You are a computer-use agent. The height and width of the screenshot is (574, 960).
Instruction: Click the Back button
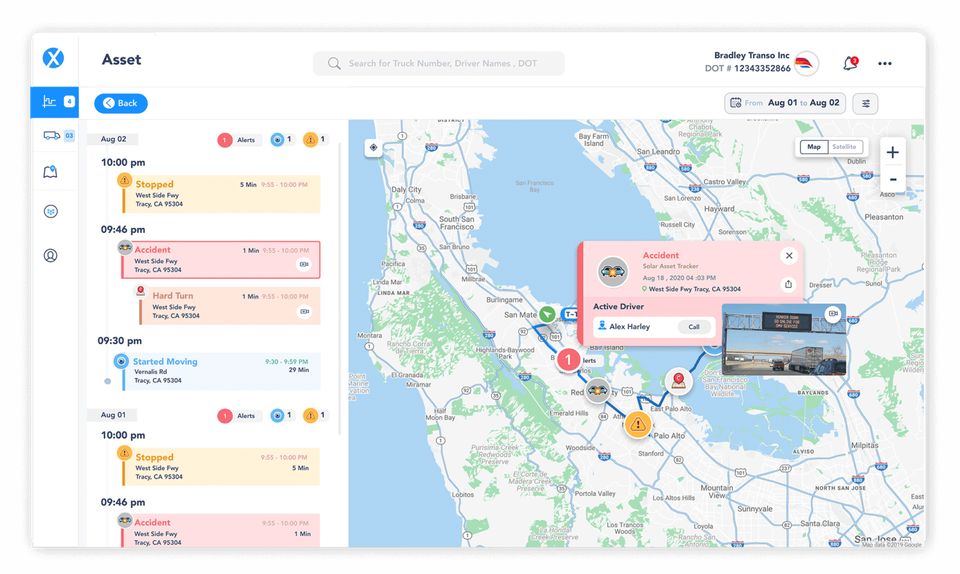click(x=121, y=103)
